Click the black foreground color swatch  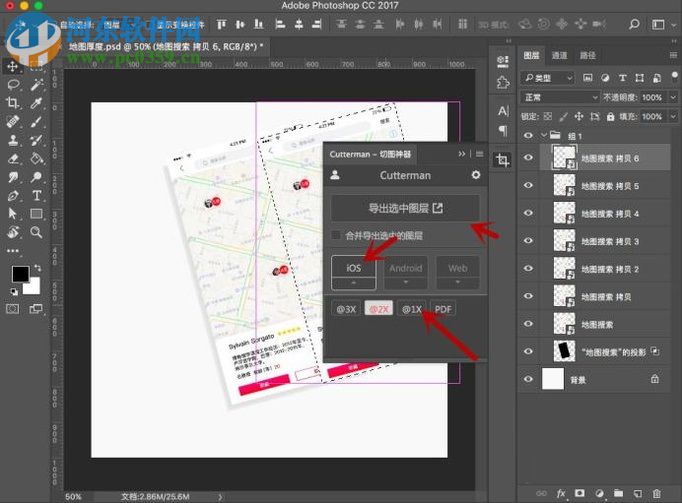coord(20,274)
